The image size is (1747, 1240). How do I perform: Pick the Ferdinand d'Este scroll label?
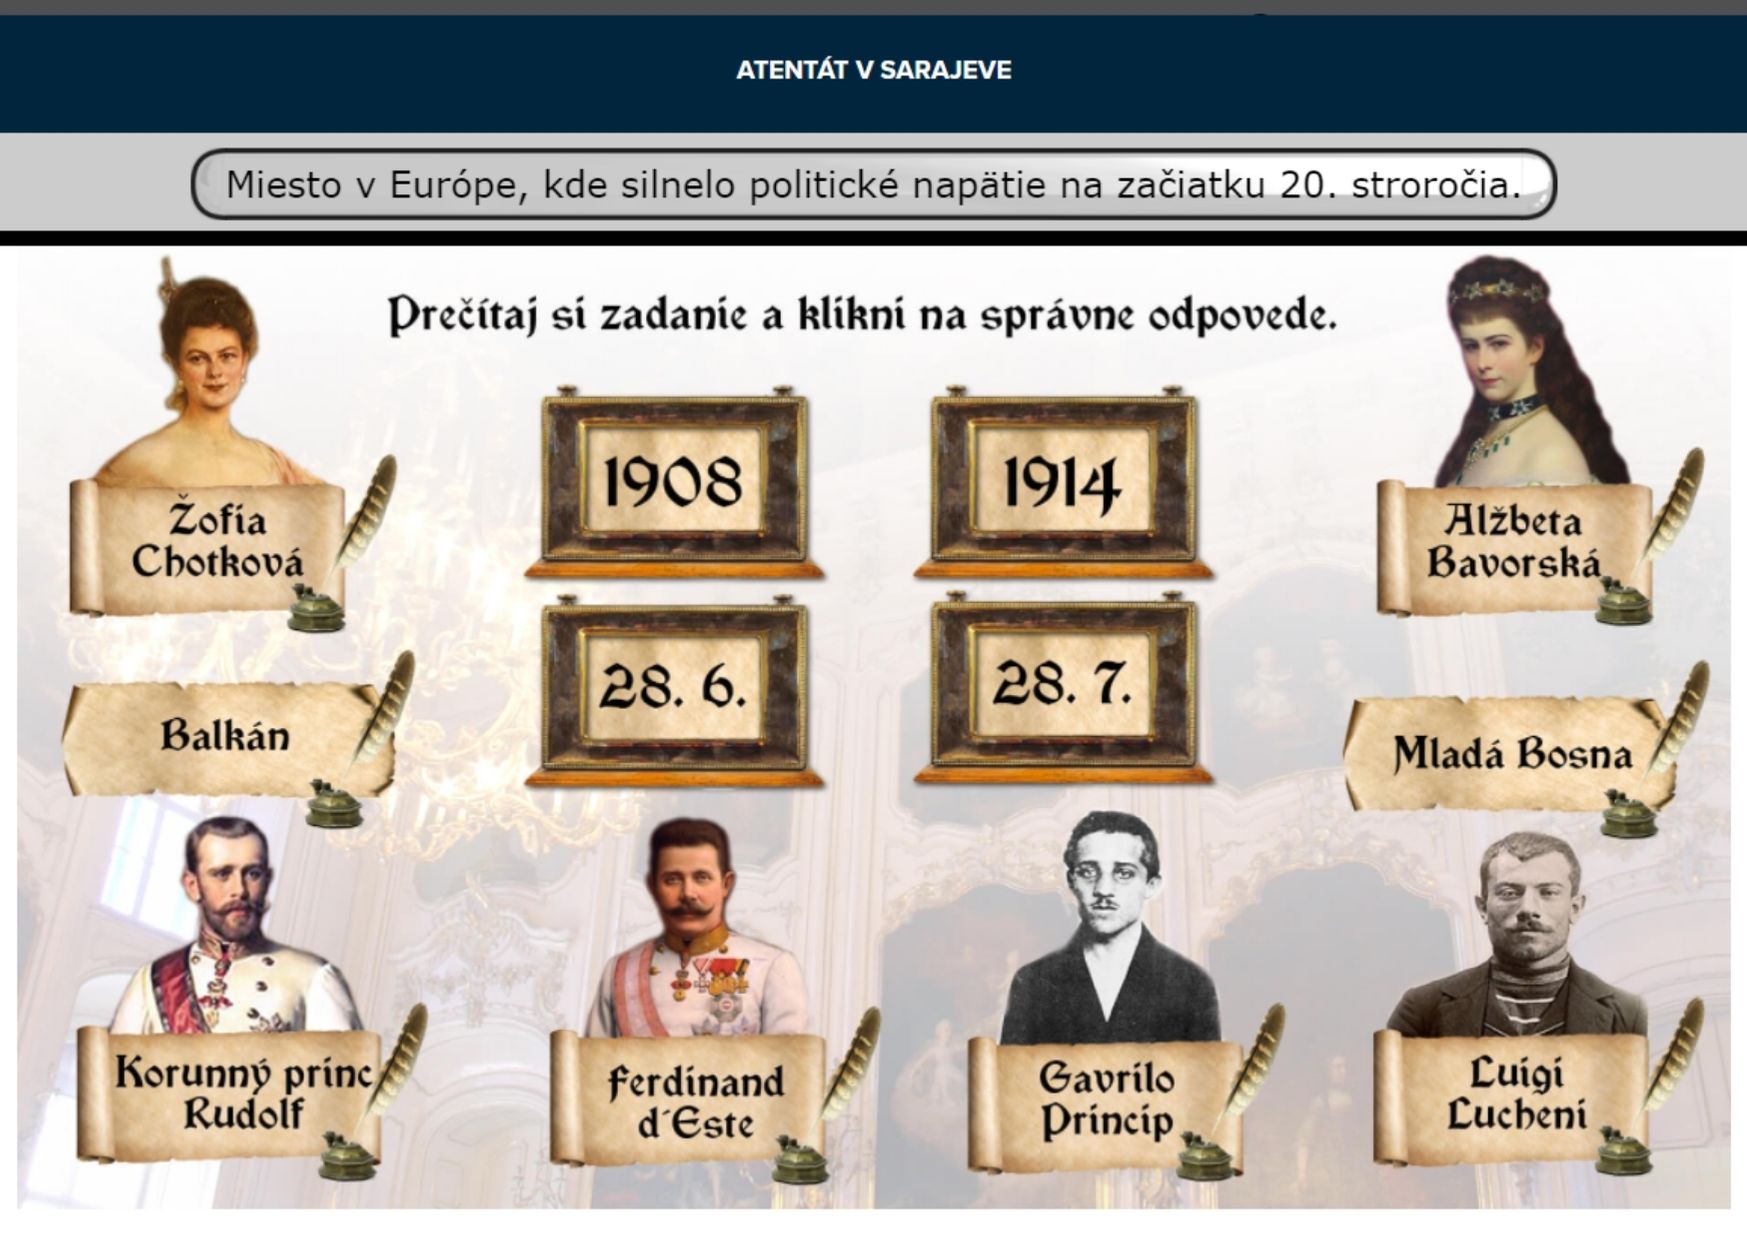coord(690,1098)
